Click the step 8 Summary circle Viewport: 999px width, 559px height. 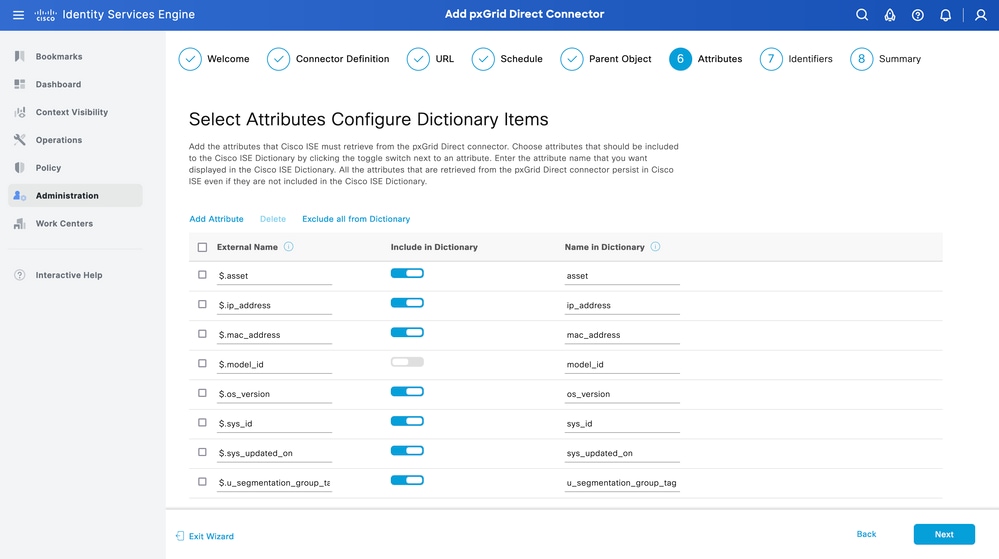click(x=861, y=59)
